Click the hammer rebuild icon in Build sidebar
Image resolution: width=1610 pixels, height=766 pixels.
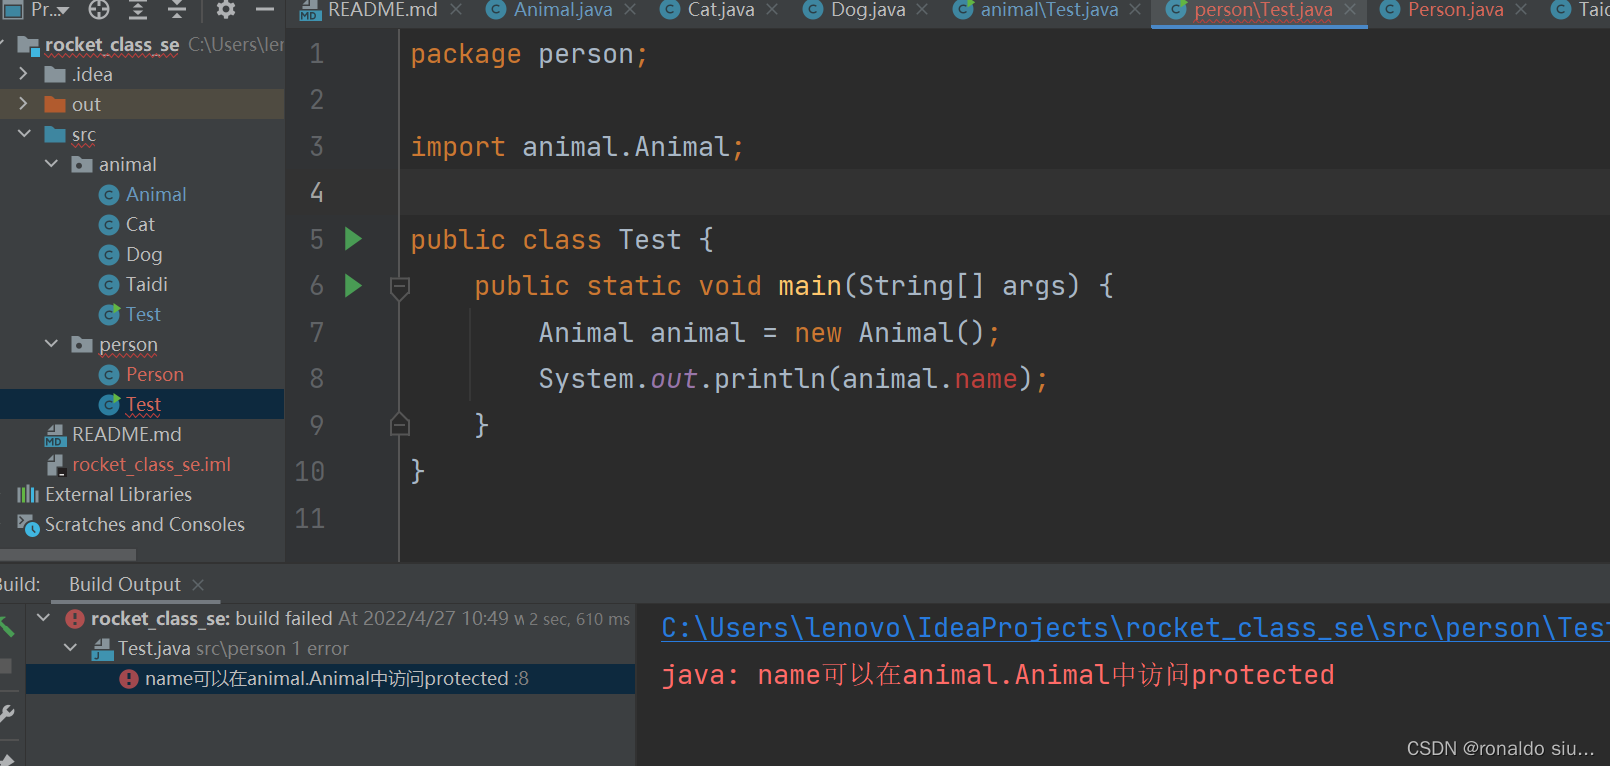point(7,628)
